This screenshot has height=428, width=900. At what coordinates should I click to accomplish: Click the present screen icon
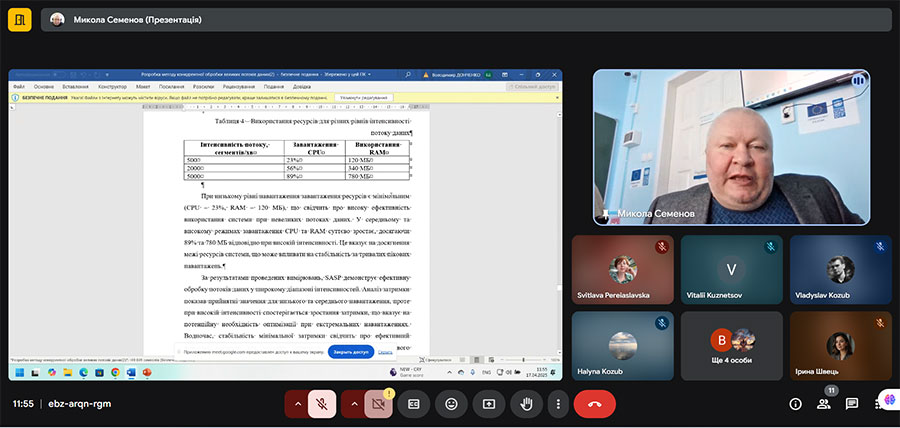[488, 404]
